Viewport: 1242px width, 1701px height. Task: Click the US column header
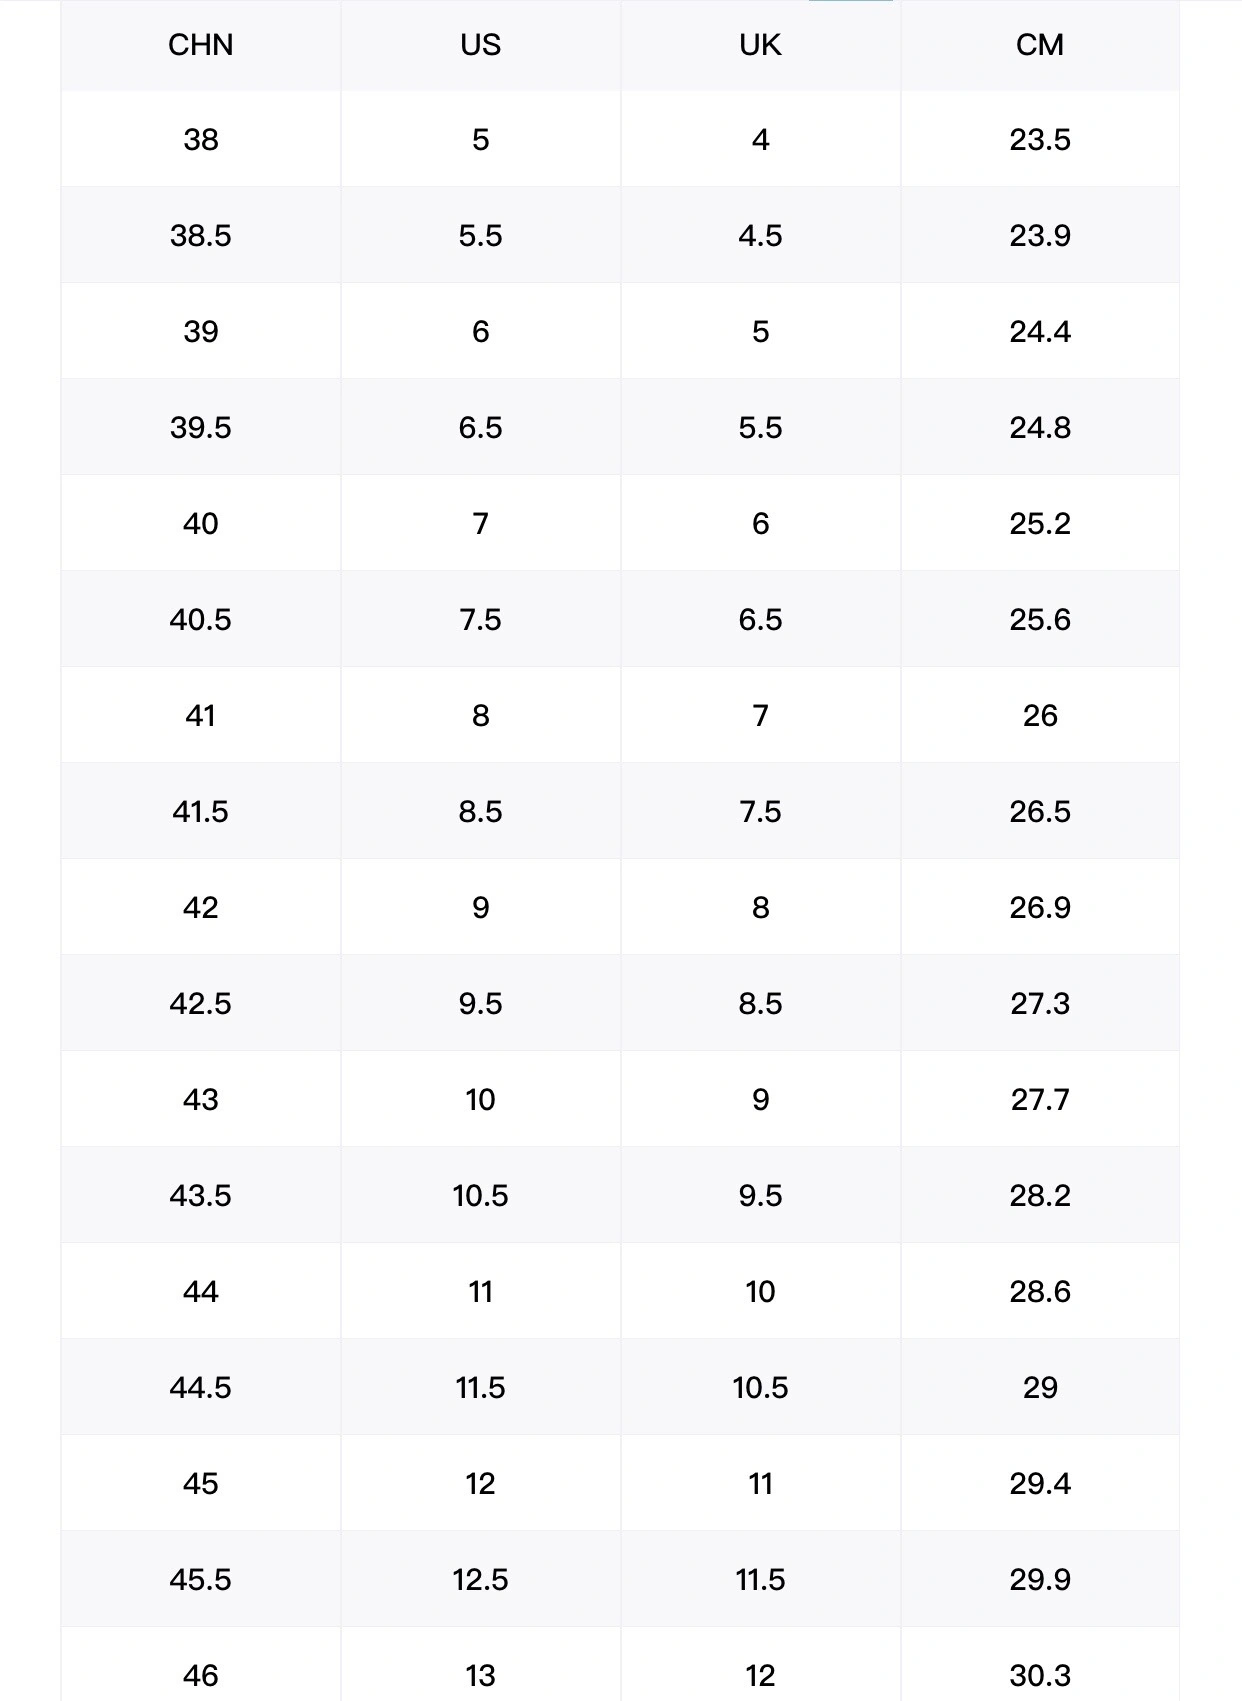click(480, 45)
